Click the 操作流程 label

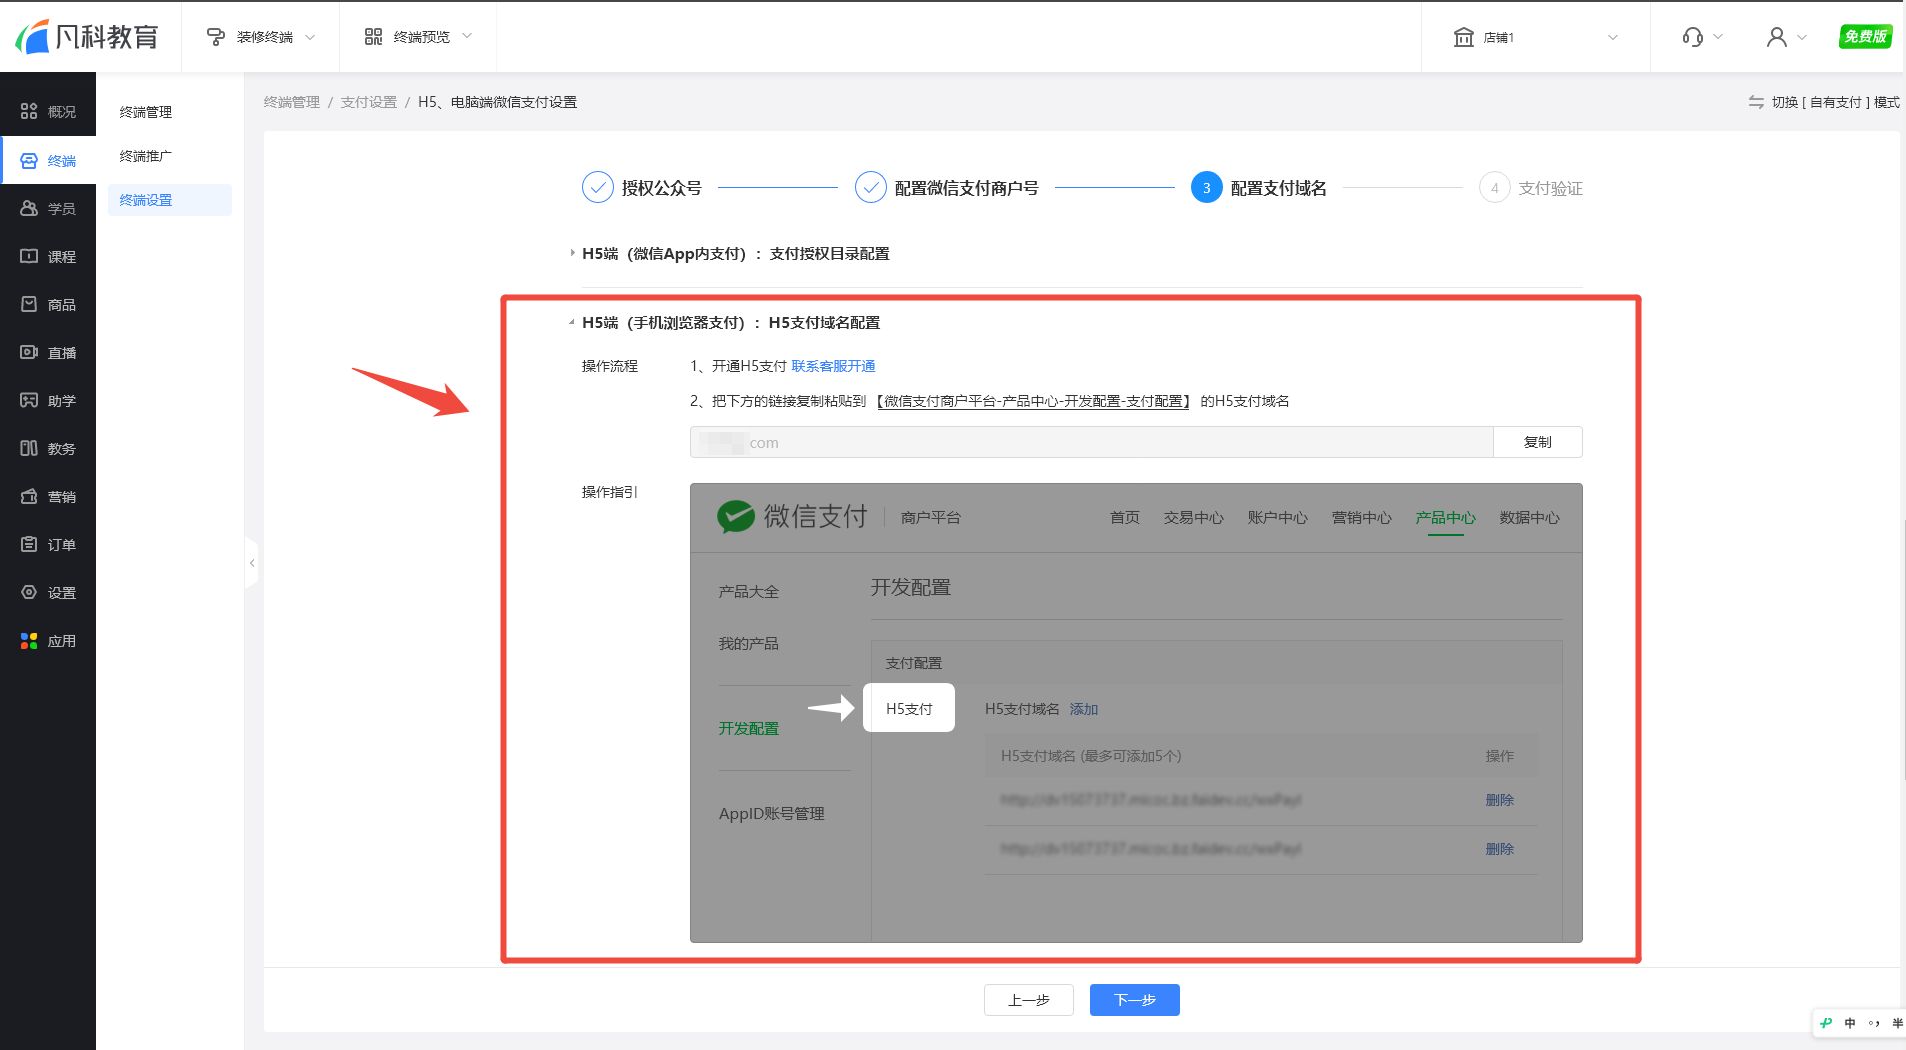(610, 366)
